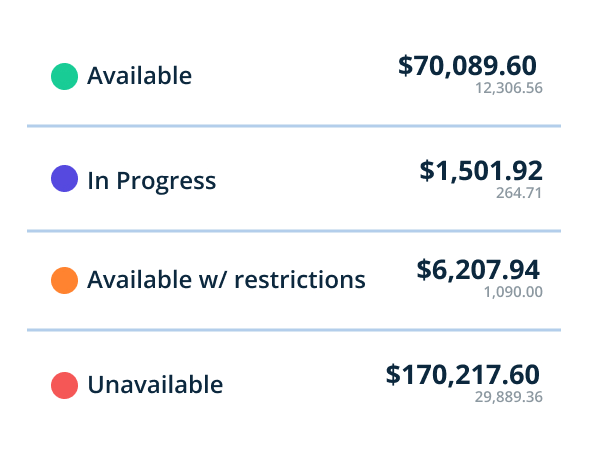591x465 pixels.
Task: Click the $6,207.94 amount
Action: 478,270
